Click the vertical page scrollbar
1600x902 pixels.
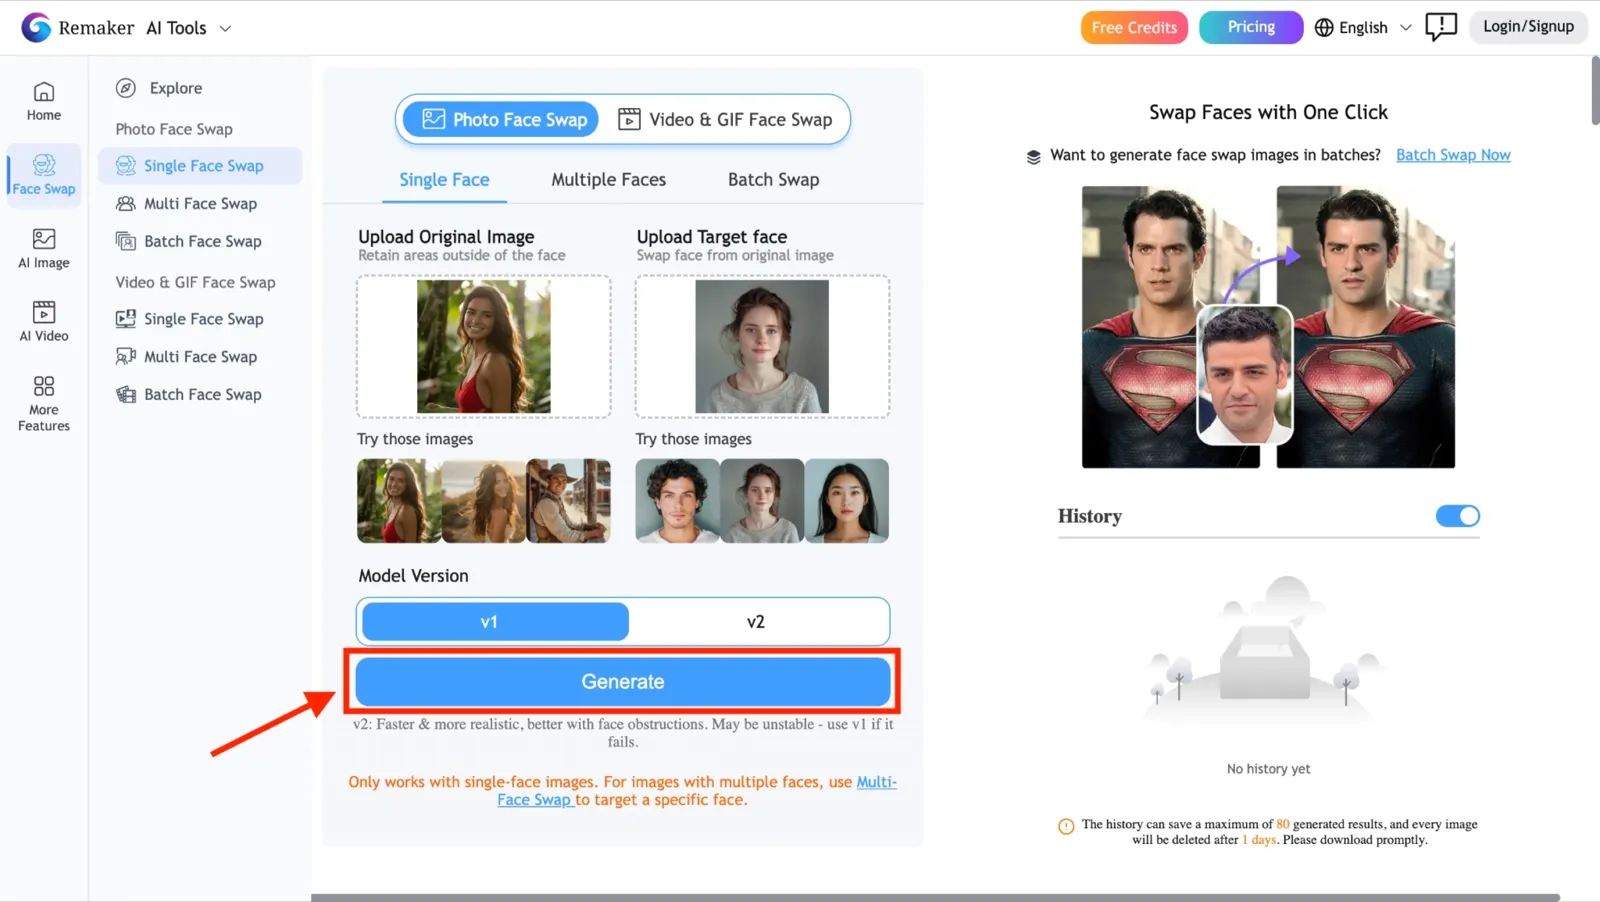[x=1595, y=90]
